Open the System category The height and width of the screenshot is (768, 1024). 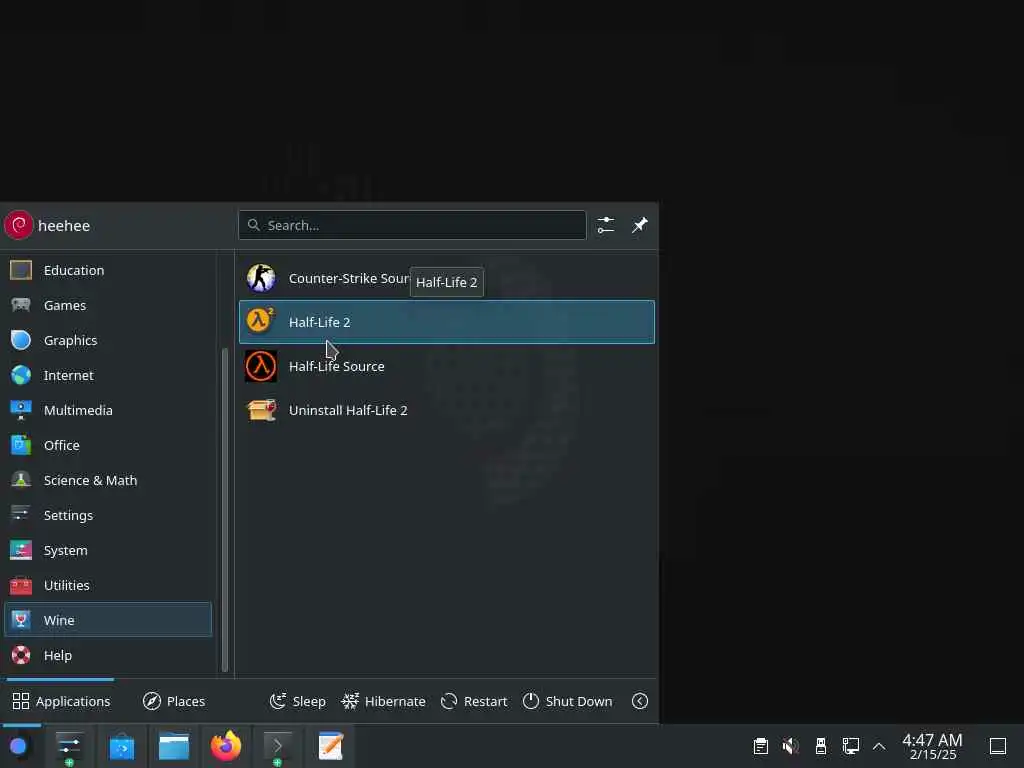(x=108, y=551)
